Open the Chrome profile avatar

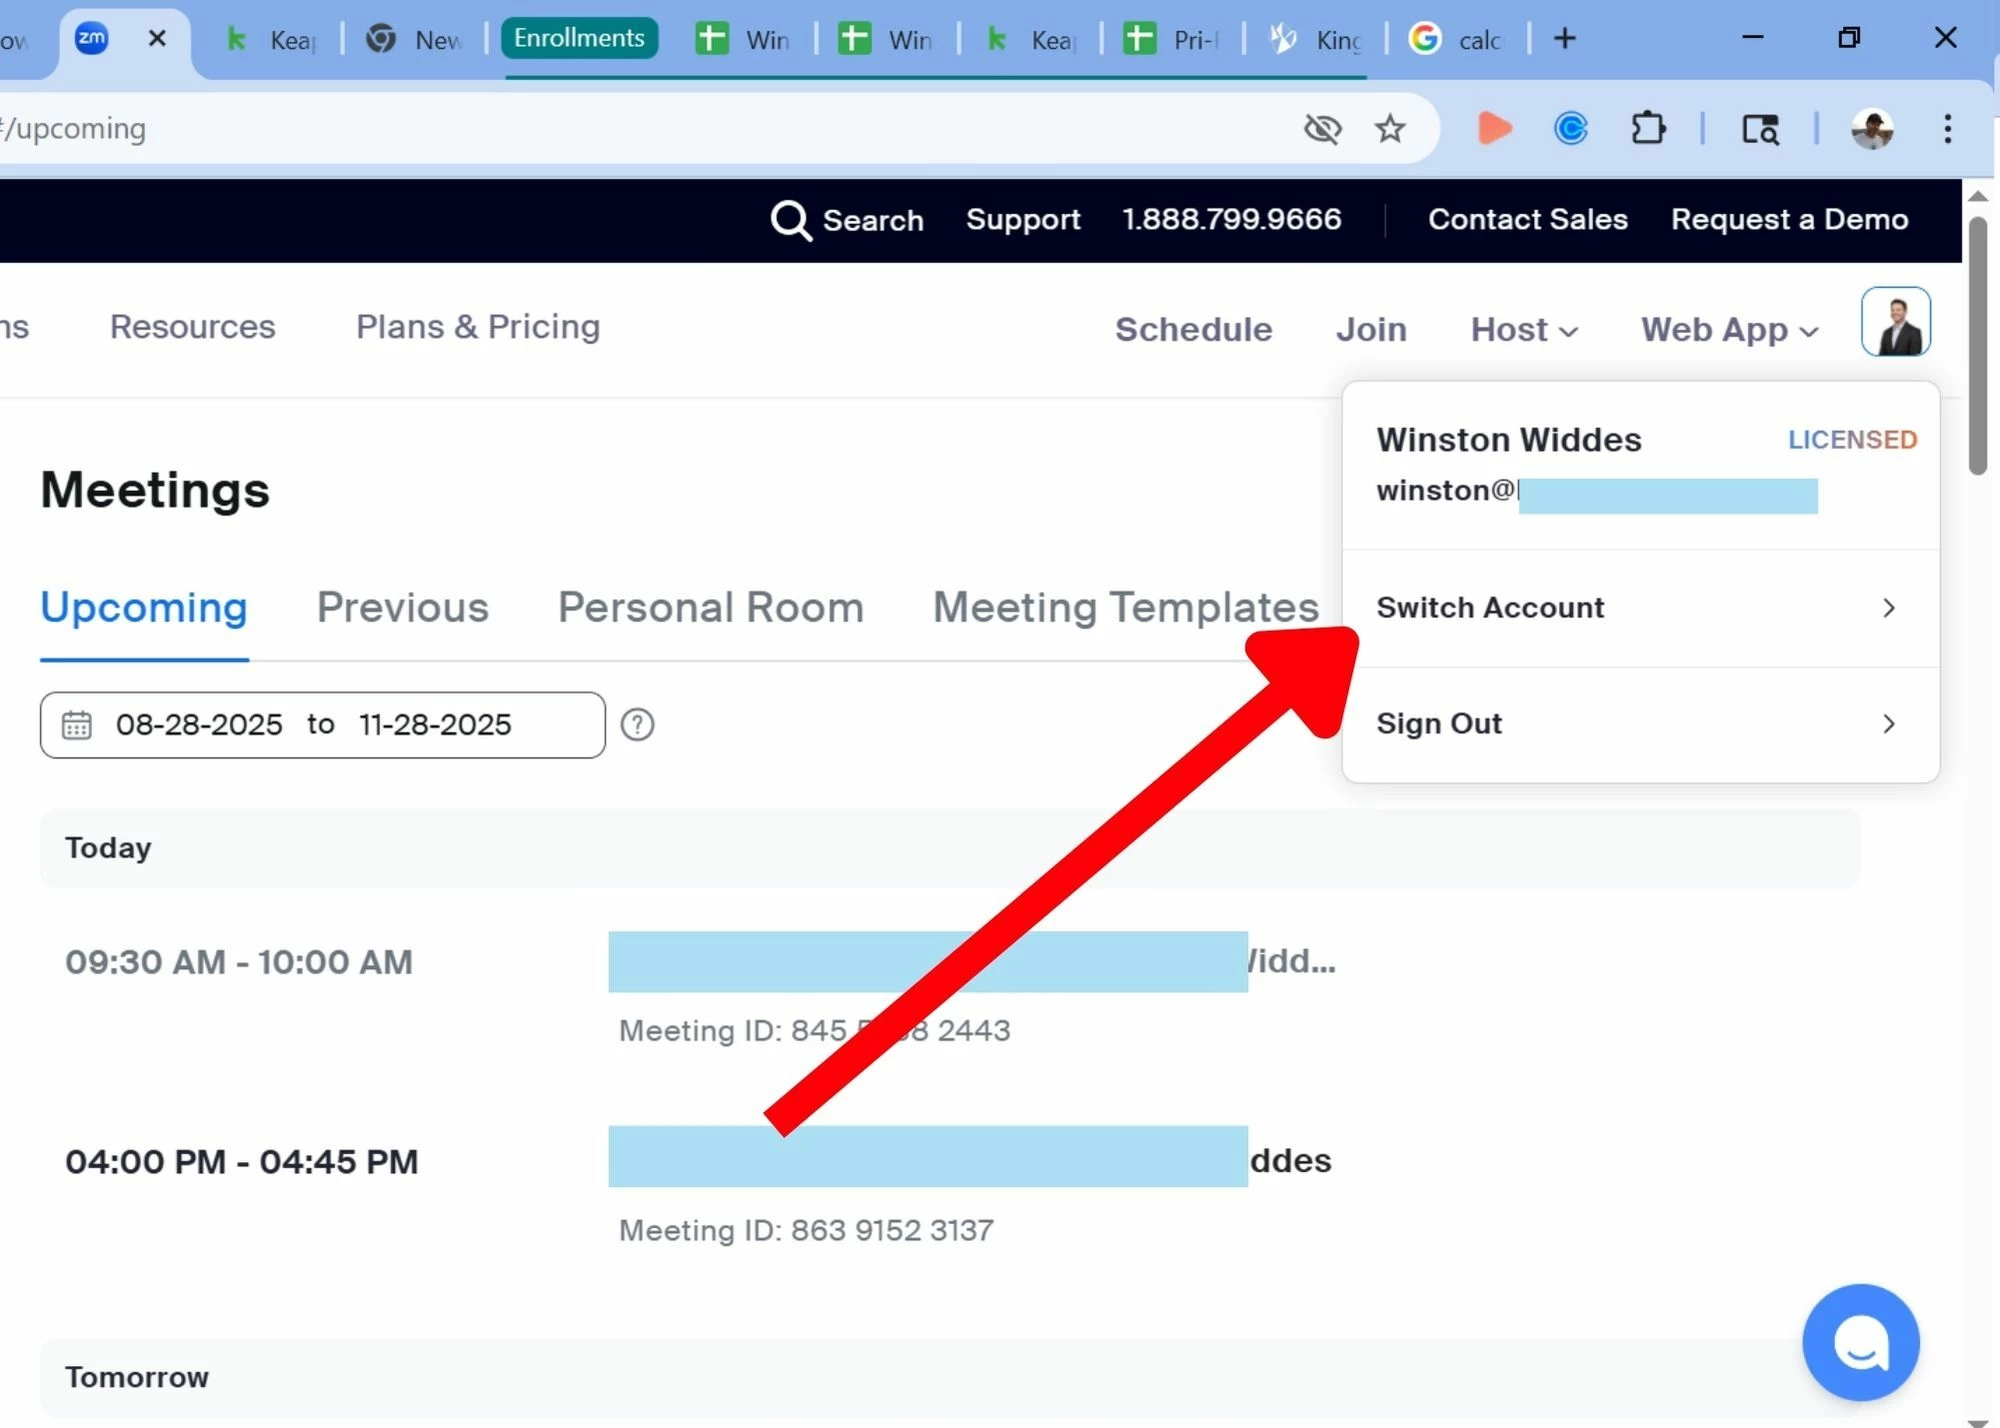point(1872,128)
